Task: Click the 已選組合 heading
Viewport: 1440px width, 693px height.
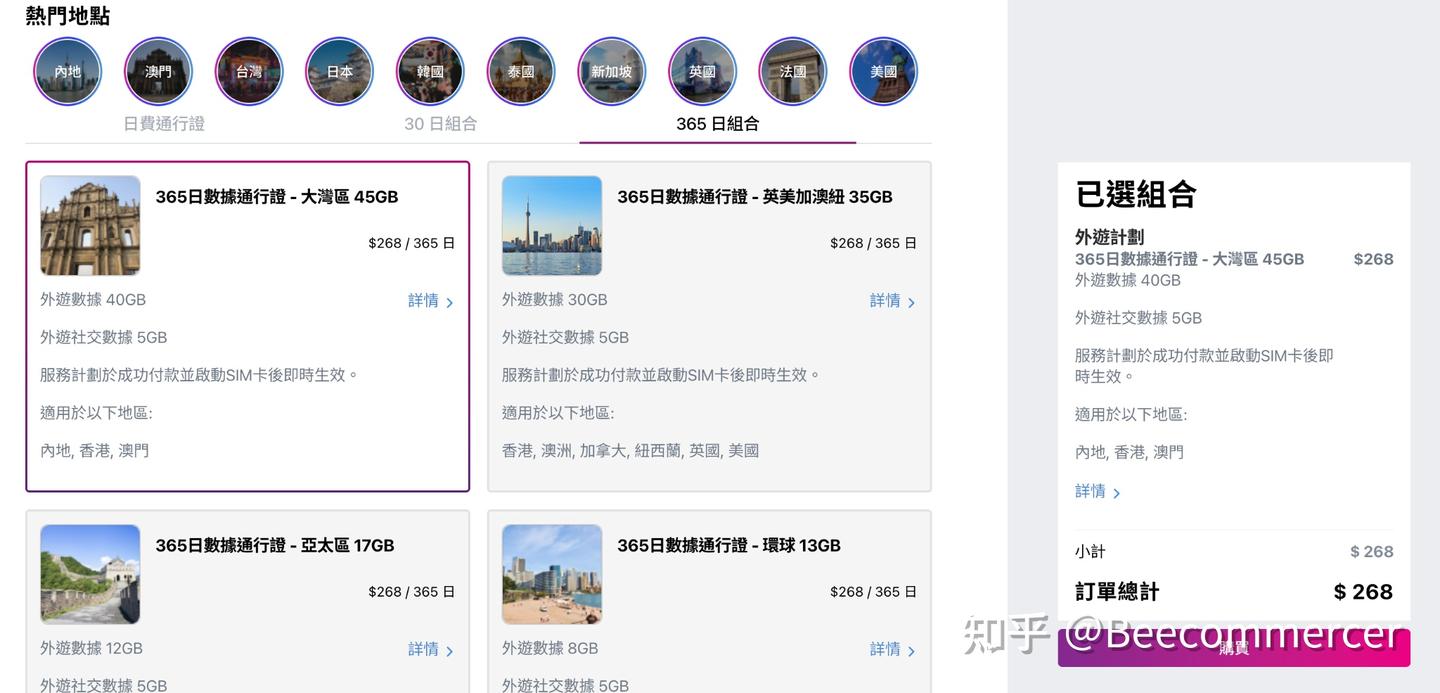Action: 1136,194
